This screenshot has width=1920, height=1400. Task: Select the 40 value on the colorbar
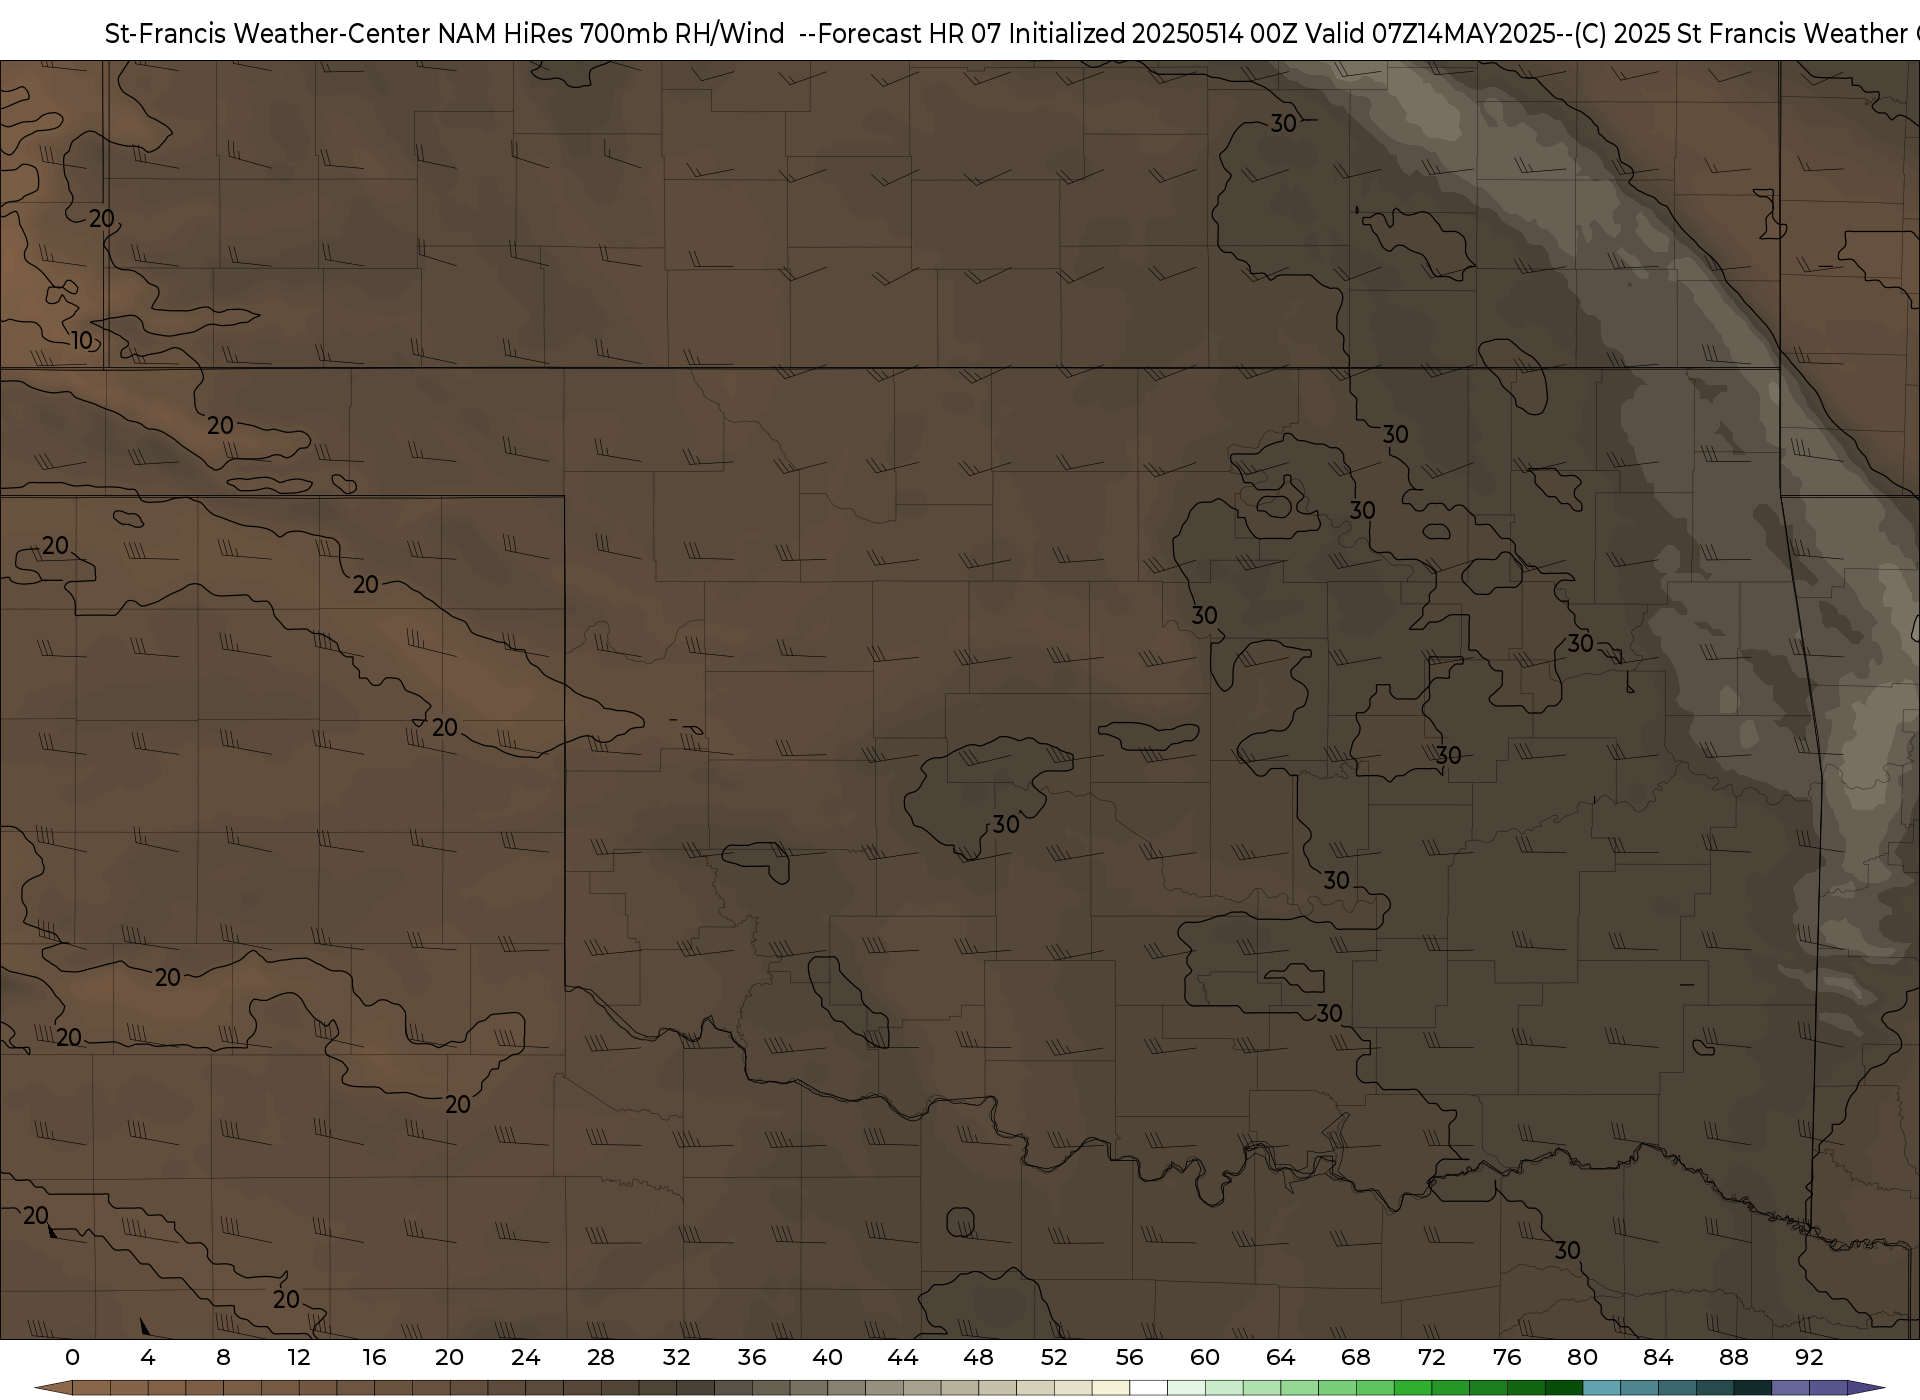tap(828, 1358)
